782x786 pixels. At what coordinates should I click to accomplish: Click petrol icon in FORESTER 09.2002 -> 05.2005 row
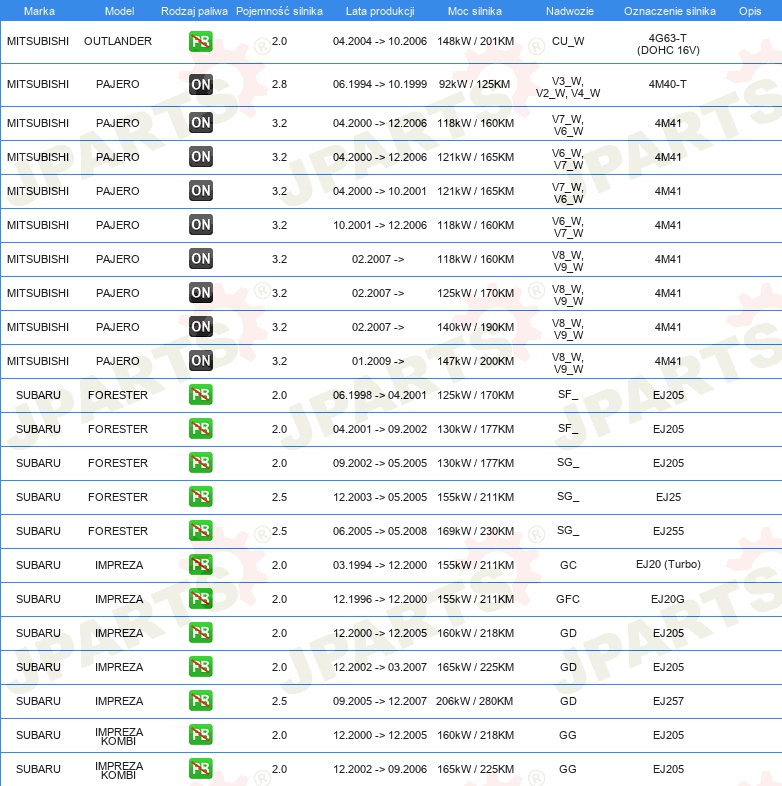click(201, 463)
